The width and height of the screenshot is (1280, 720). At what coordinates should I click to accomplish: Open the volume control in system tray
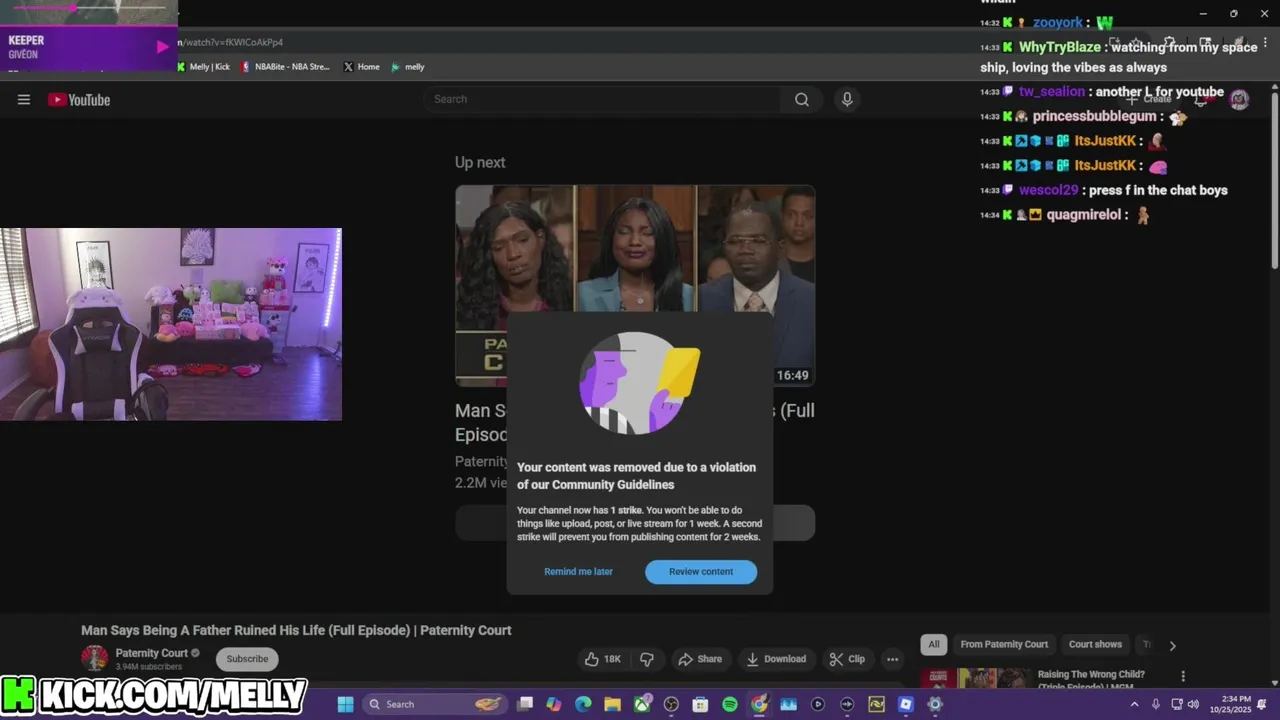1193,704
